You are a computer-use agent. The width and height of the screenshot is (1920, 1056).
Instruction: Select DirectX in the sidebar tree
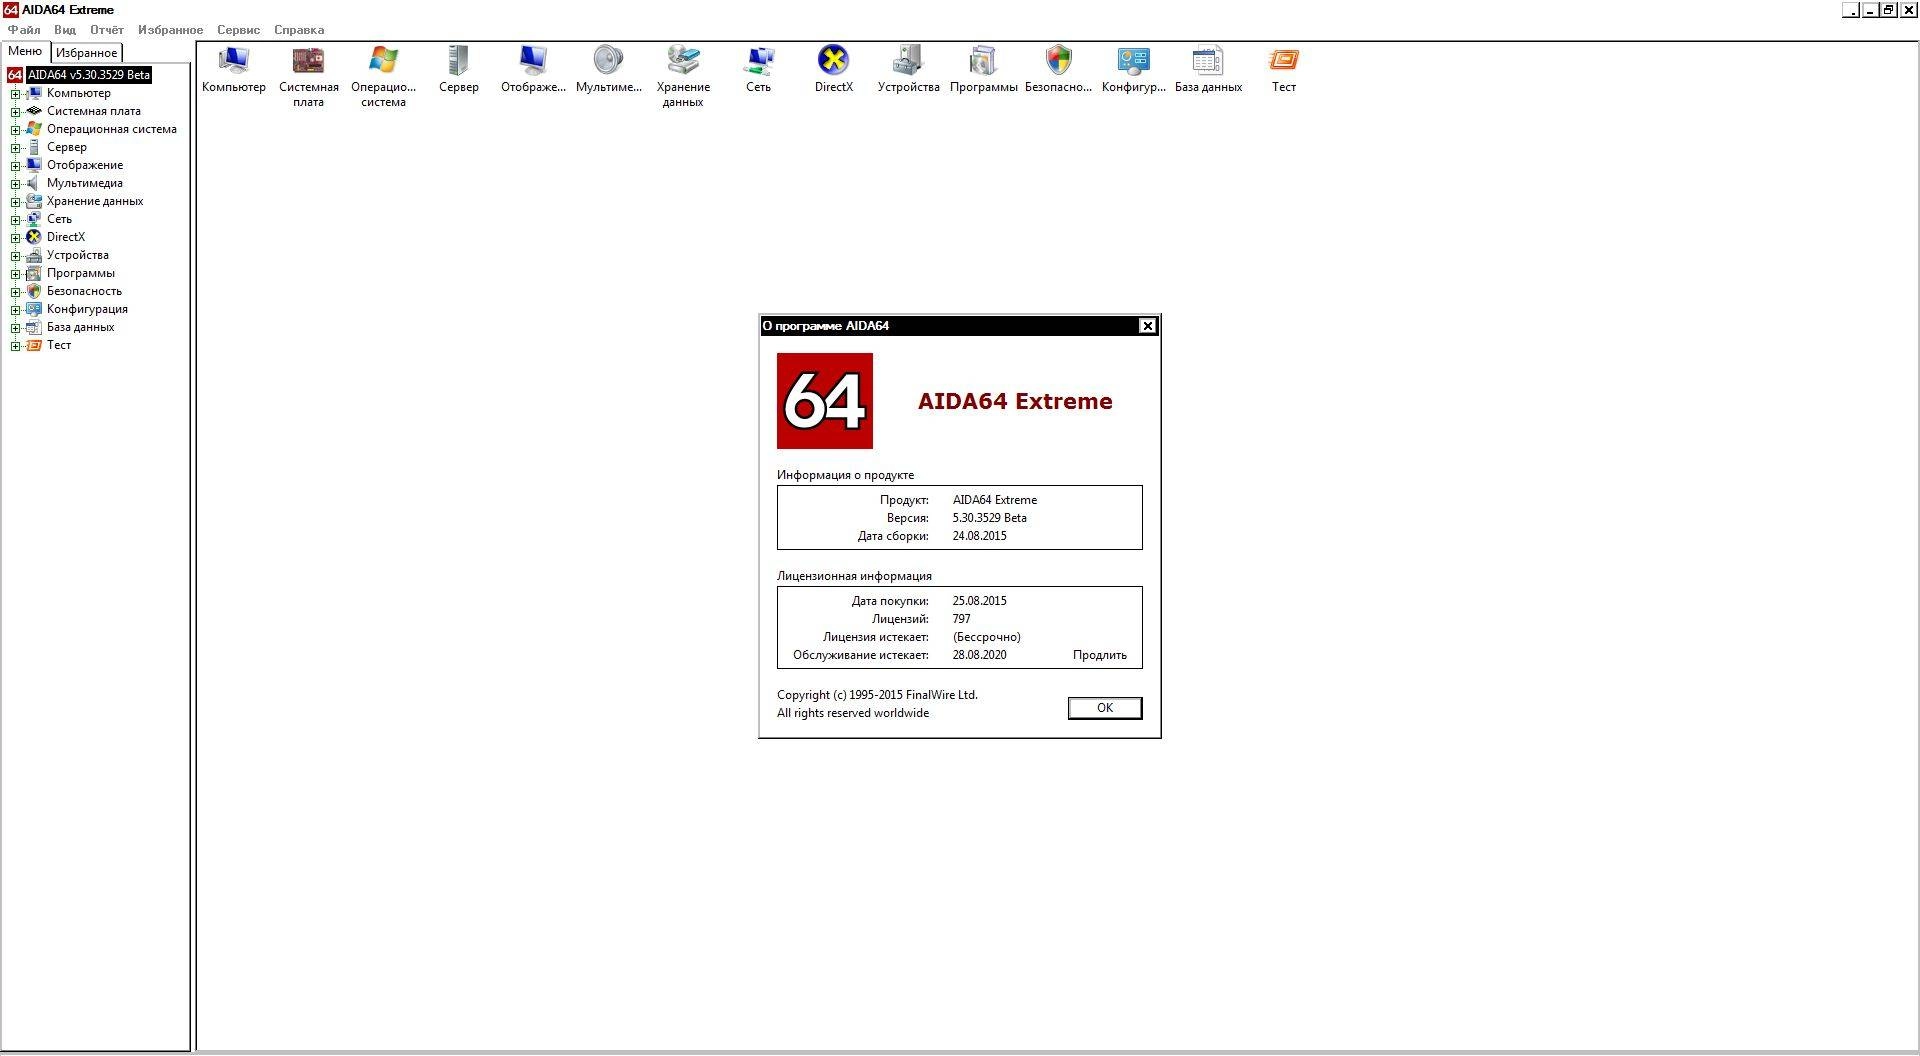(x=65, y=237)
